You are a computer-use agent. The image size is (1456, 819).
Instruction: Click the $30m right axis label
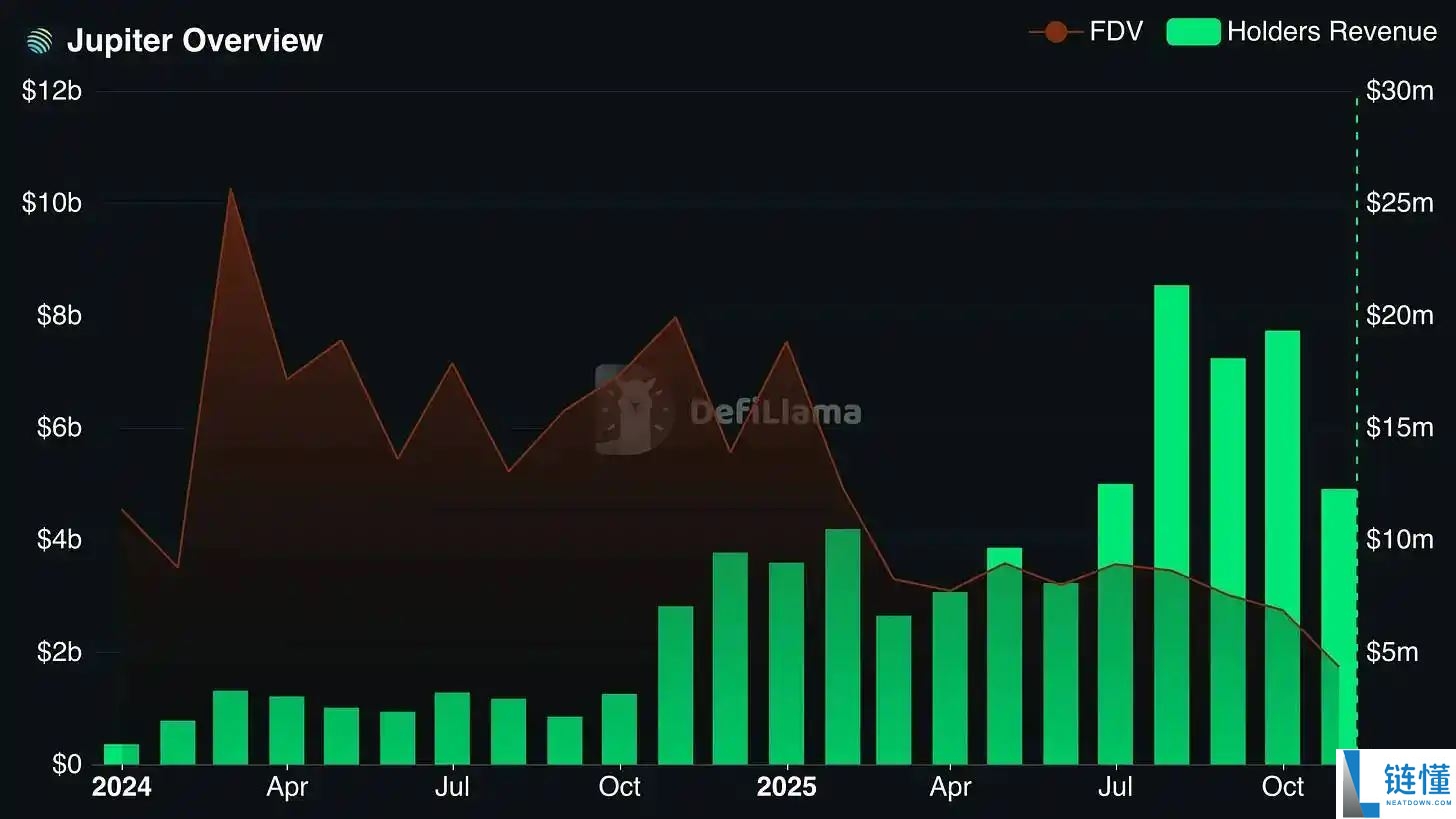tap(1399, 91)
